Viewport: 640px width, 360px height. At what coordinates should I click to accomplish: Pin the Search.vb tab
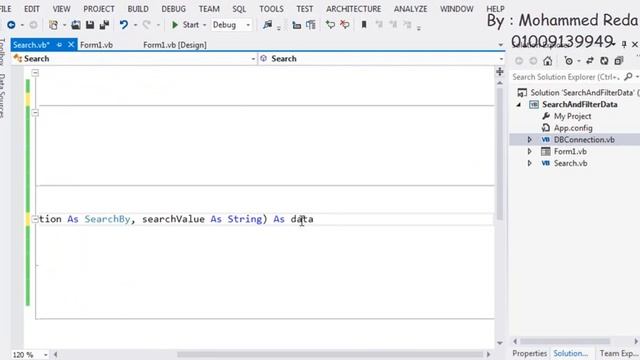[x=60, y=45]
